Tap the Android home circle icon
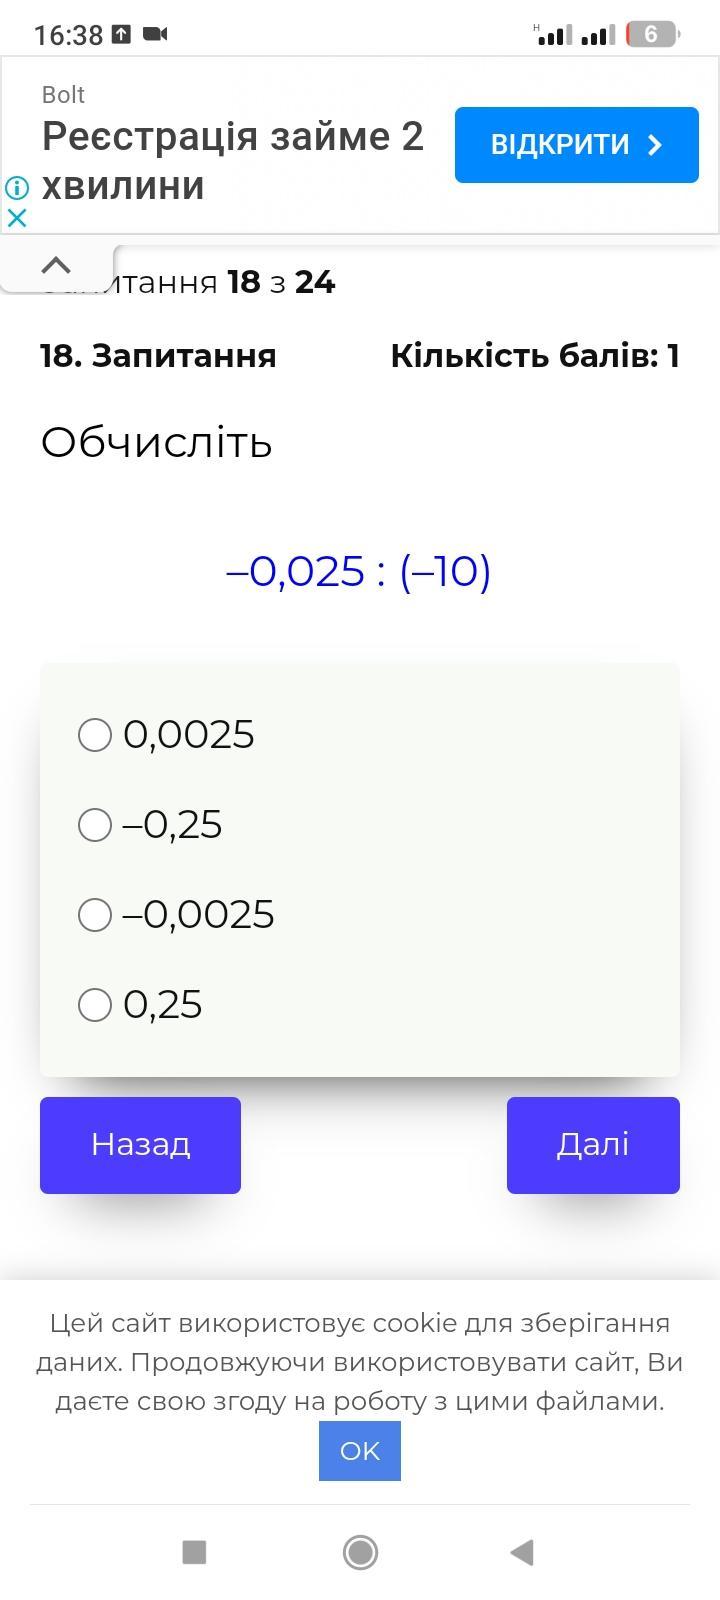Screen dimensions: 720x1600 pyautogui.click(x=360, y=1552)
